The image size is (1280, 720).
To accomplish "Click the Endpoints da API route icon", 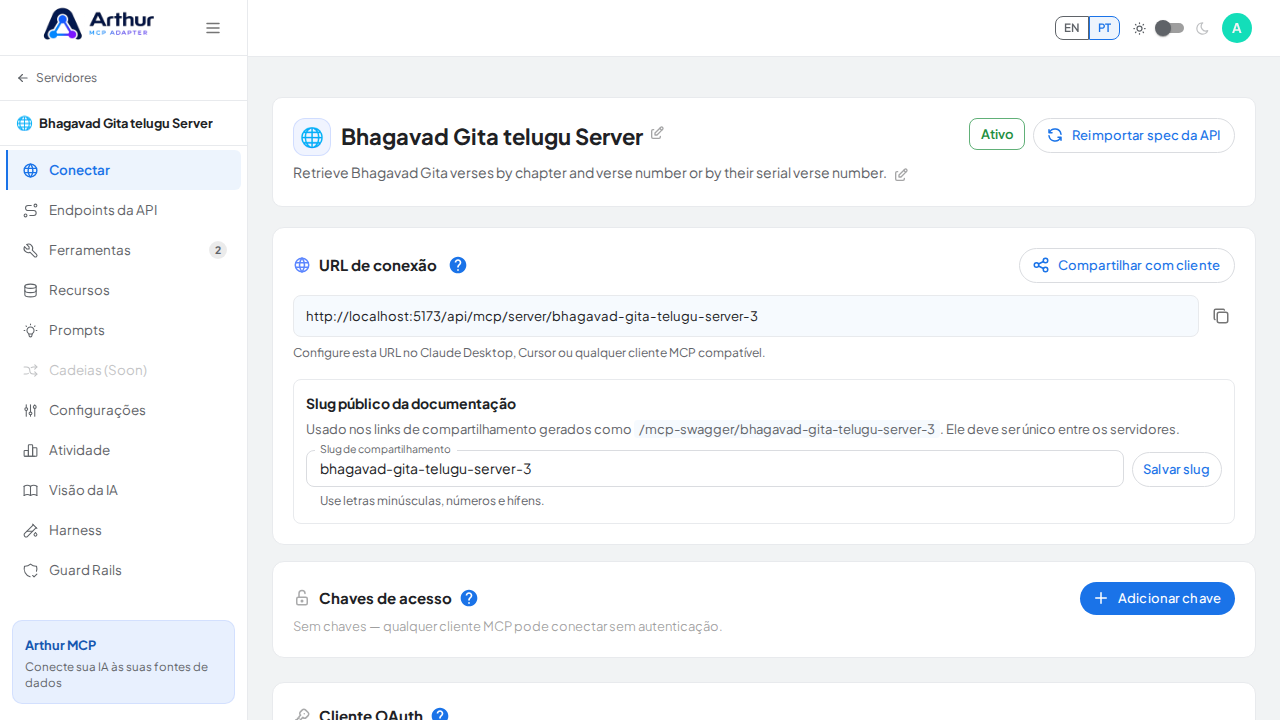I will click(x=31, y=210).
